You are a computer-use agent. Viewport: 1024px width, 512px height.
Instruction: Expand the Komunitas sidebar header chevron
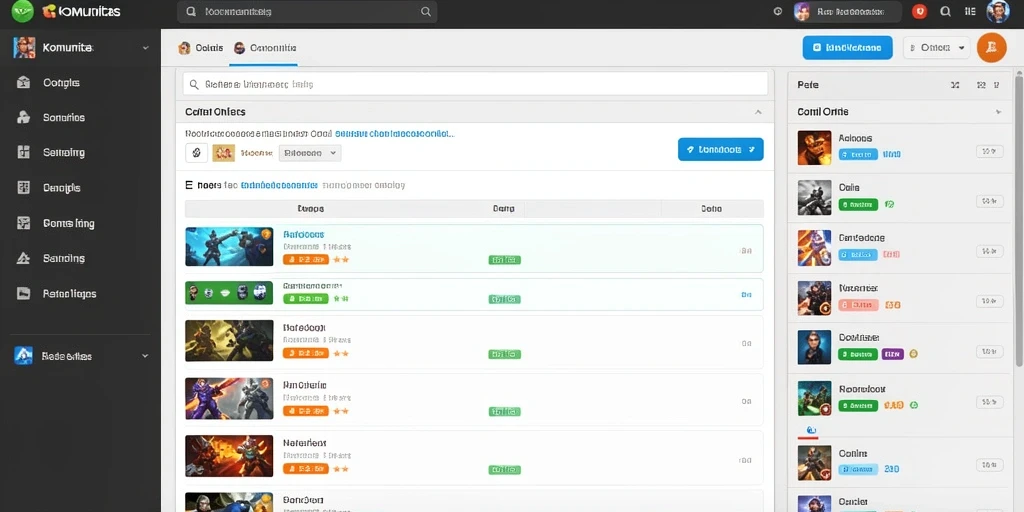145,48
